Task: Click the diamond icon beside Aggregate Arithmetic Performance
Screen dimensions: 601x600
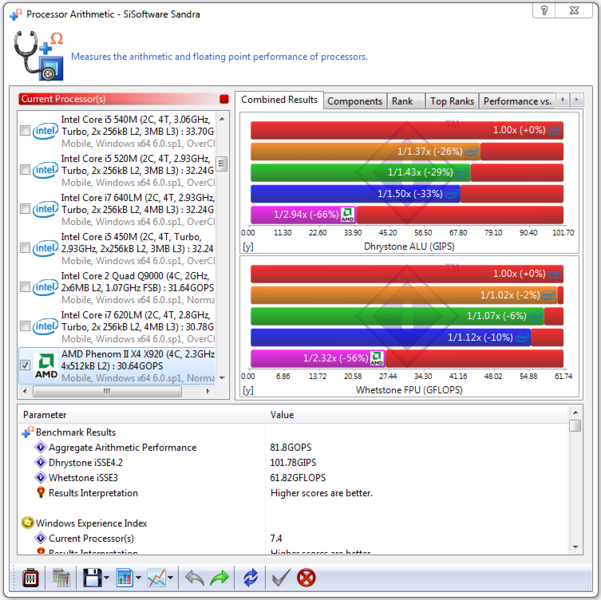Action: click(40, 447)
